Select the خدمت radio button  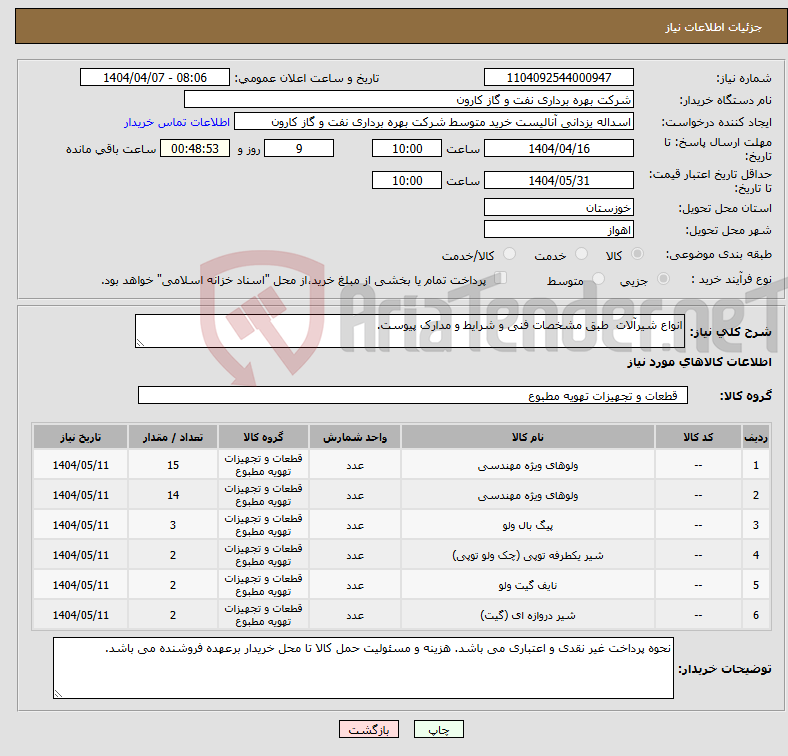point(581,254)
